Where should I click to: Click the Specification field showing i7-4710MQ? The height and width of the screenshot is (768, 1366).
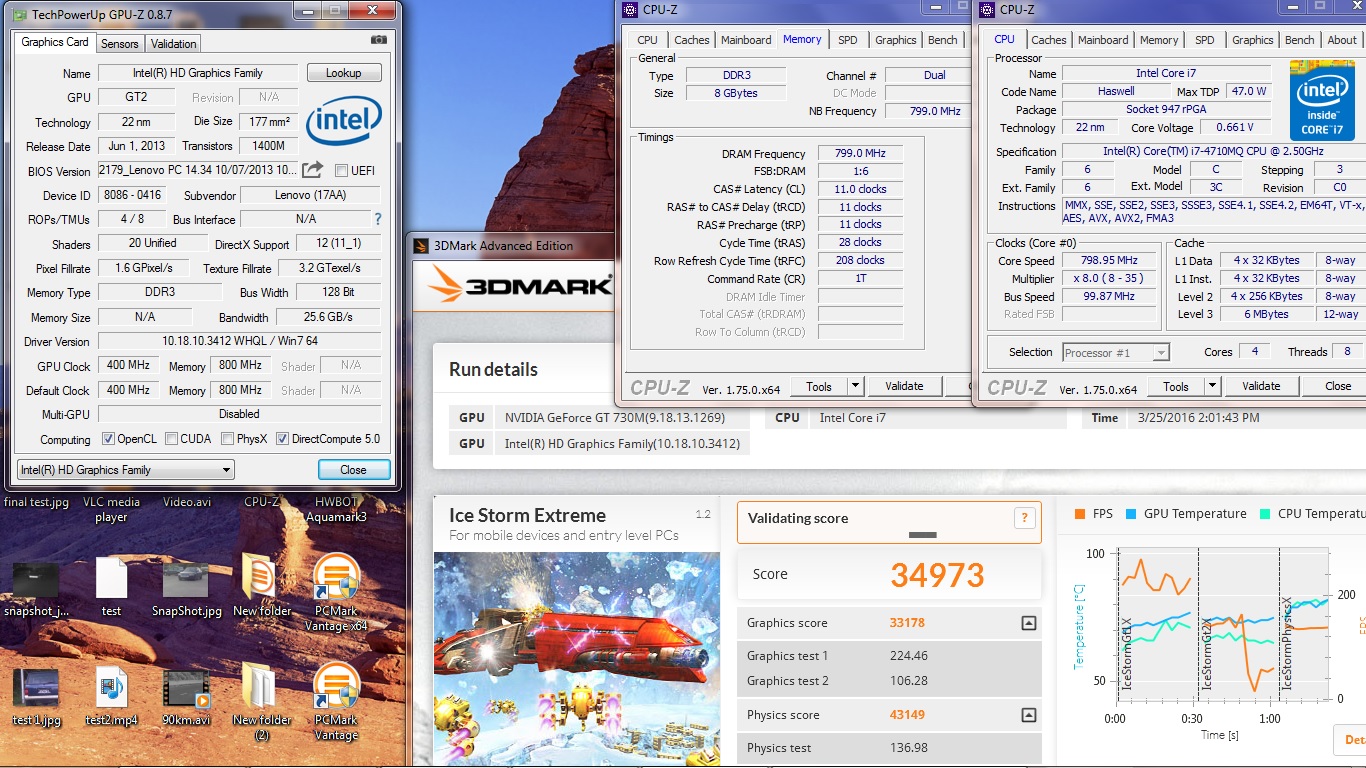(1212, 152)
